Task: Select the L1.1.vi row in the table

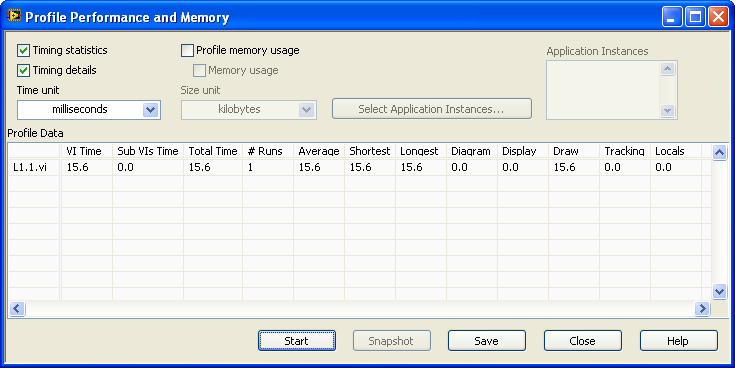Action: pyautogui.click(x=360, y=167)
